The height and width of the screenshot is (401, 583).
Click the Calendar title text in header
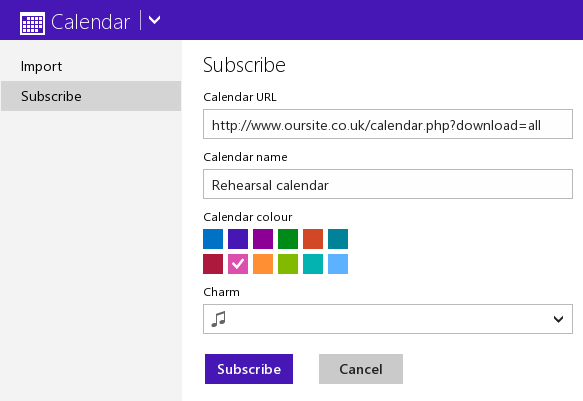[x=90, y=22]
